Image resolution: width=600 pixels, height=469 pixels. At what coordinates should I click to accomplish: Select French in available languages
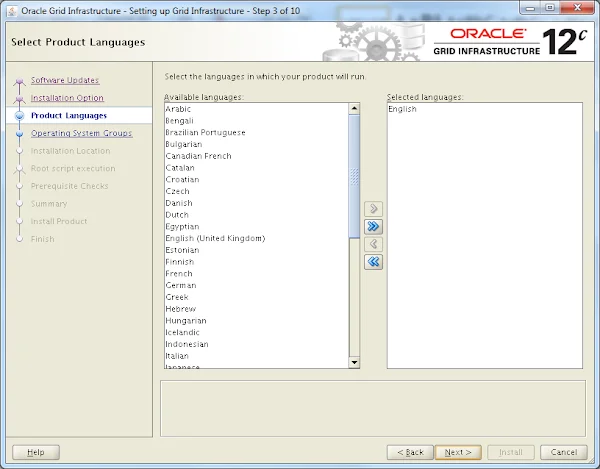[256, 274]
